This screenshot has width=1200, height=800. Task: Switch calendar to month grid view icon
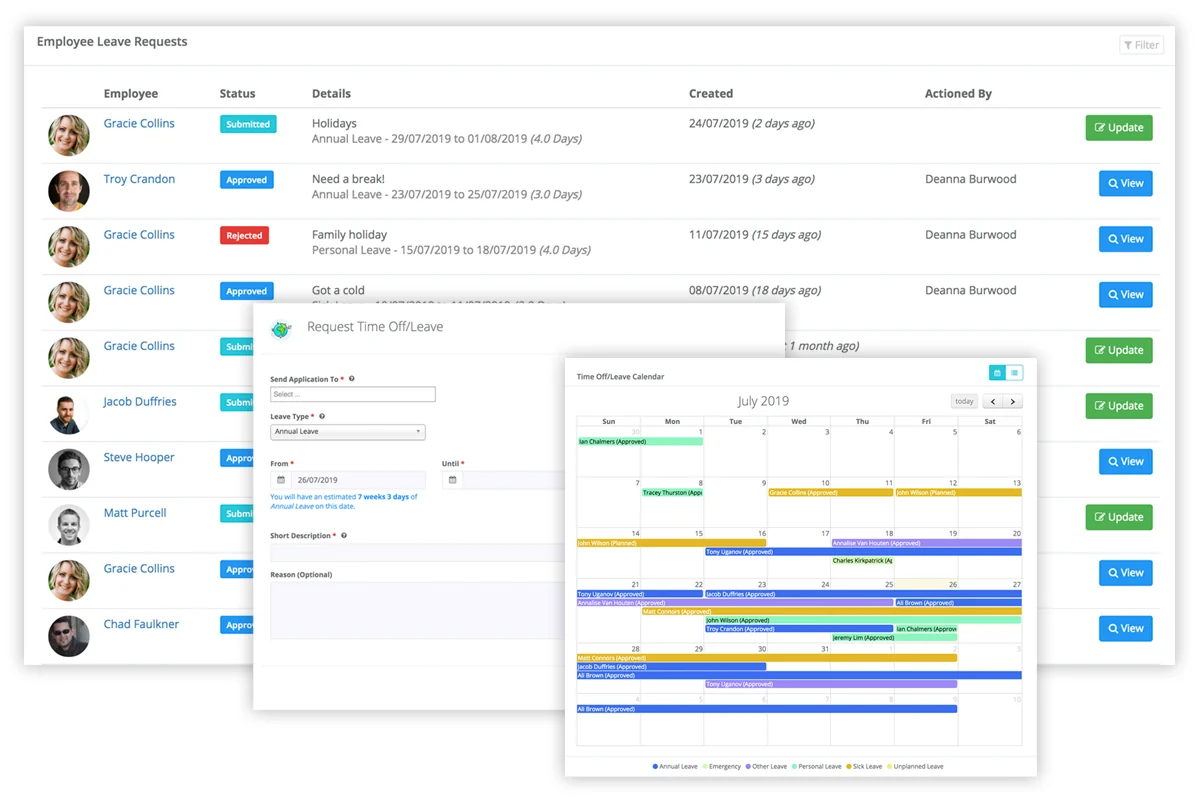[997, 373]
